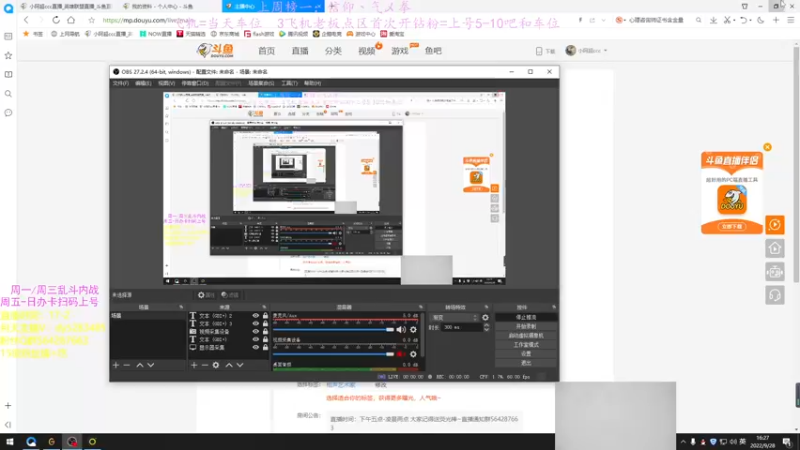Open browser sidebar chat bubble icon
Viewport: 800px width, 450px height.
(x=8, y=113)
